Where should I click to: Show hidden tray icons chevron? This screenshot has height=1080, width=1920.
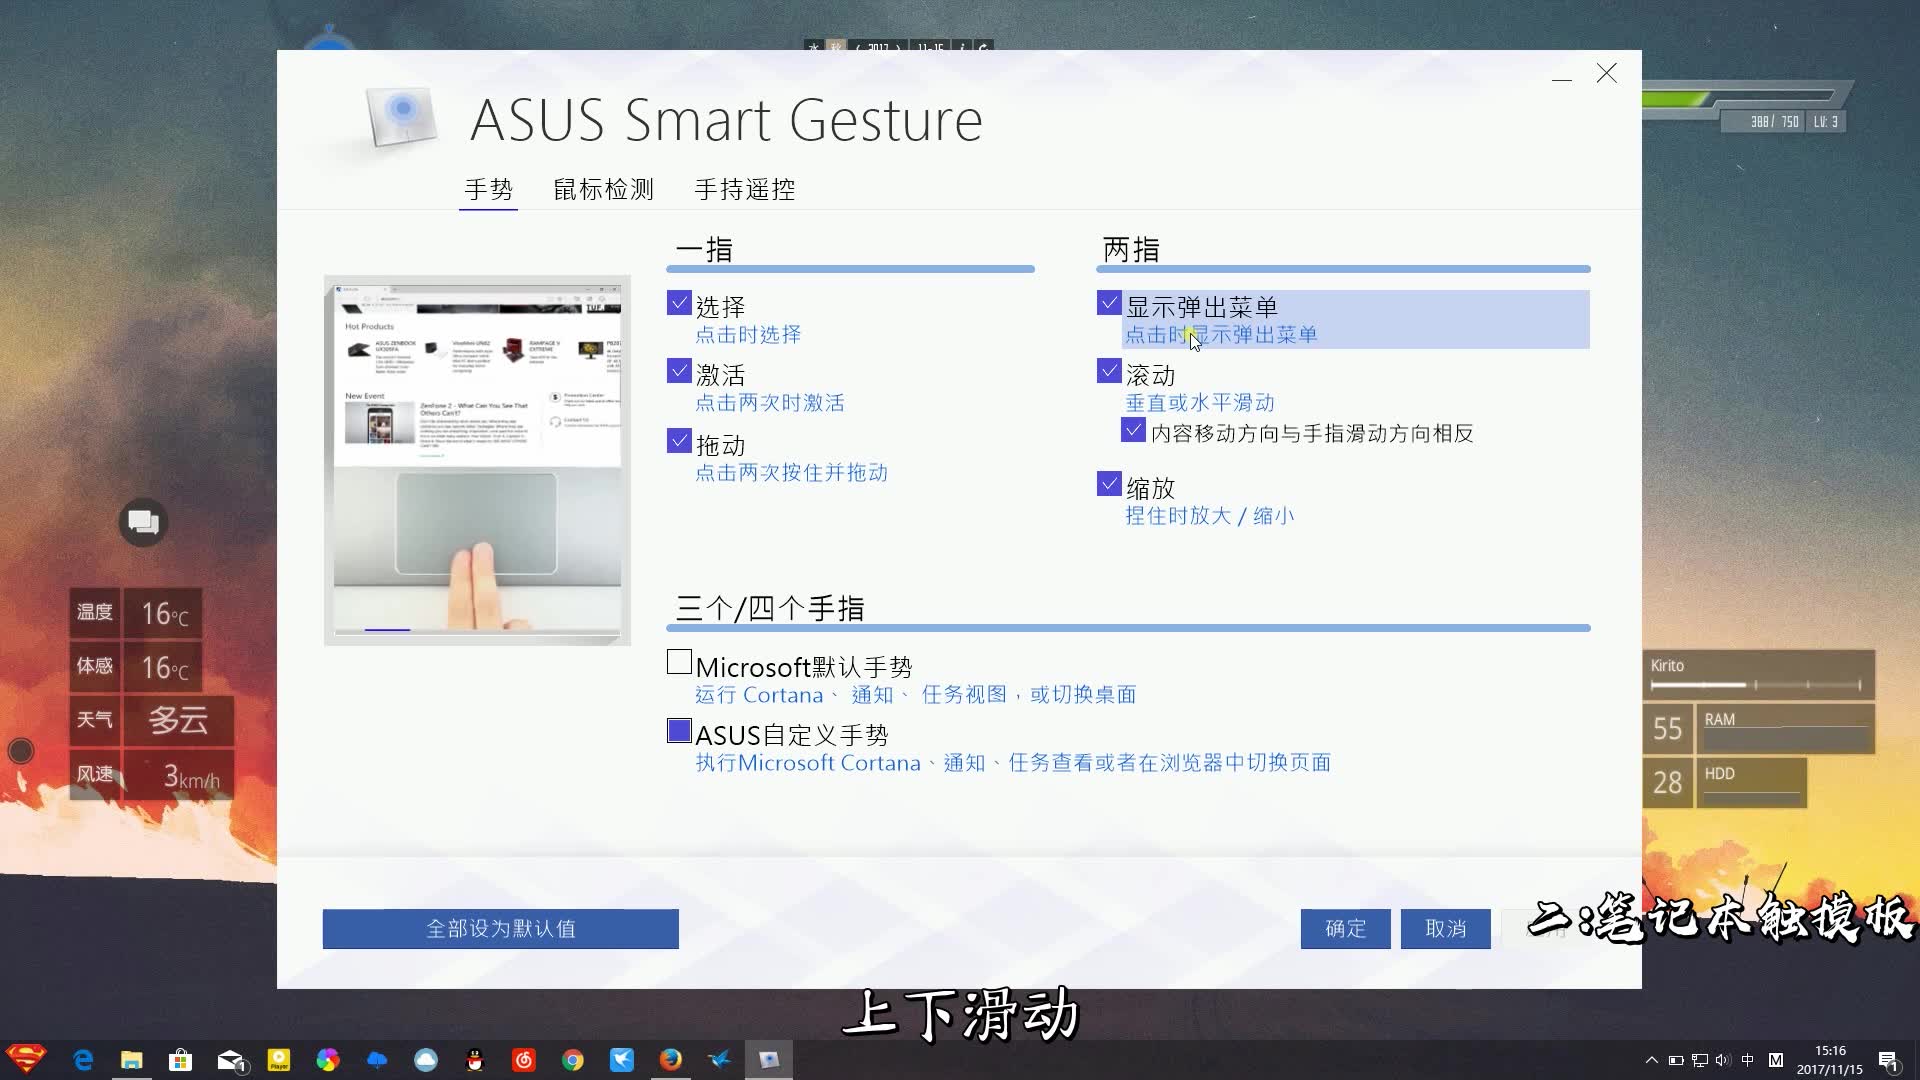(1651, 1060)
